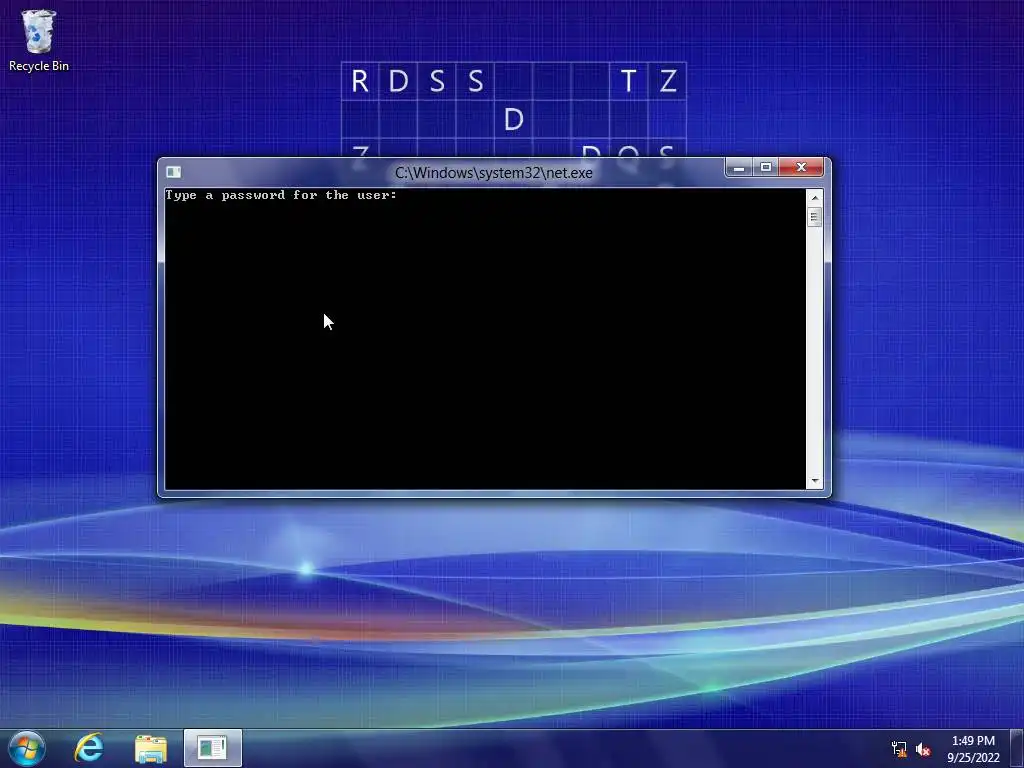Click top-row letter Z in gadget grid

(x=667, y=82)
